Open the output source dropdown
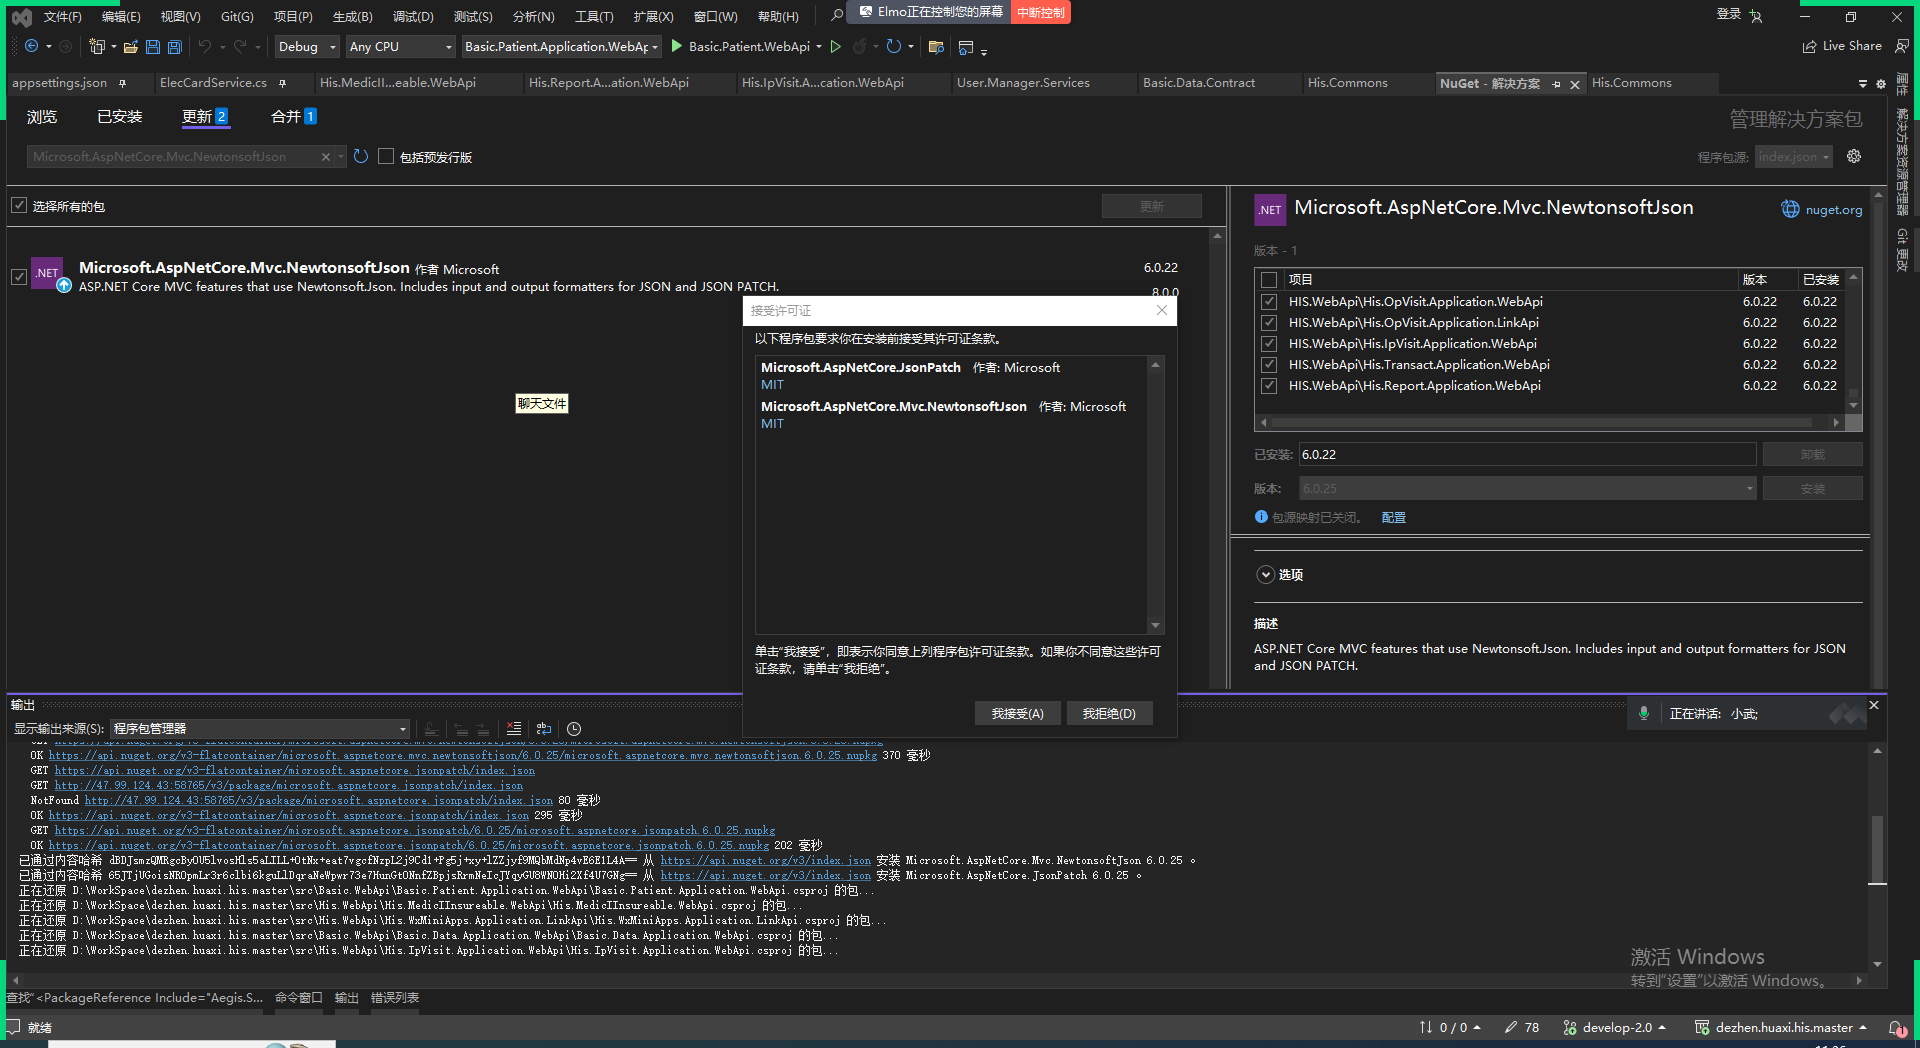Image resolution: width=1920 pixels, height=1048 pixels. 260,728
